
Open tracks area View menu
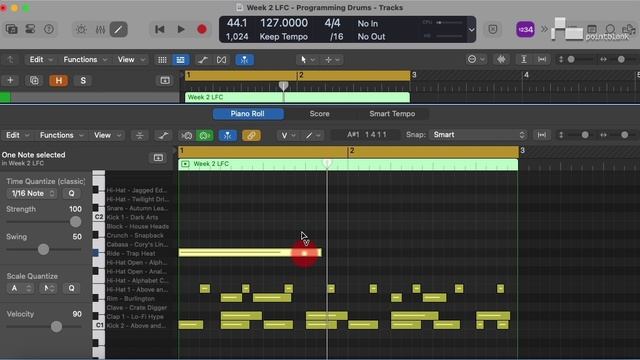click(x=131, y=60)
